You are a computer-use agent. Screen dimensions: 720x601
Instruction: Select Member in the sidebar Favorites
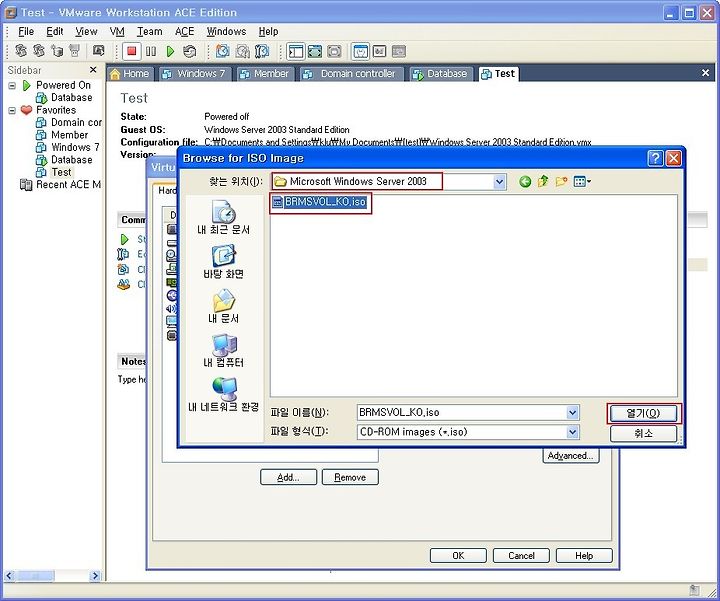pos(62,135)
